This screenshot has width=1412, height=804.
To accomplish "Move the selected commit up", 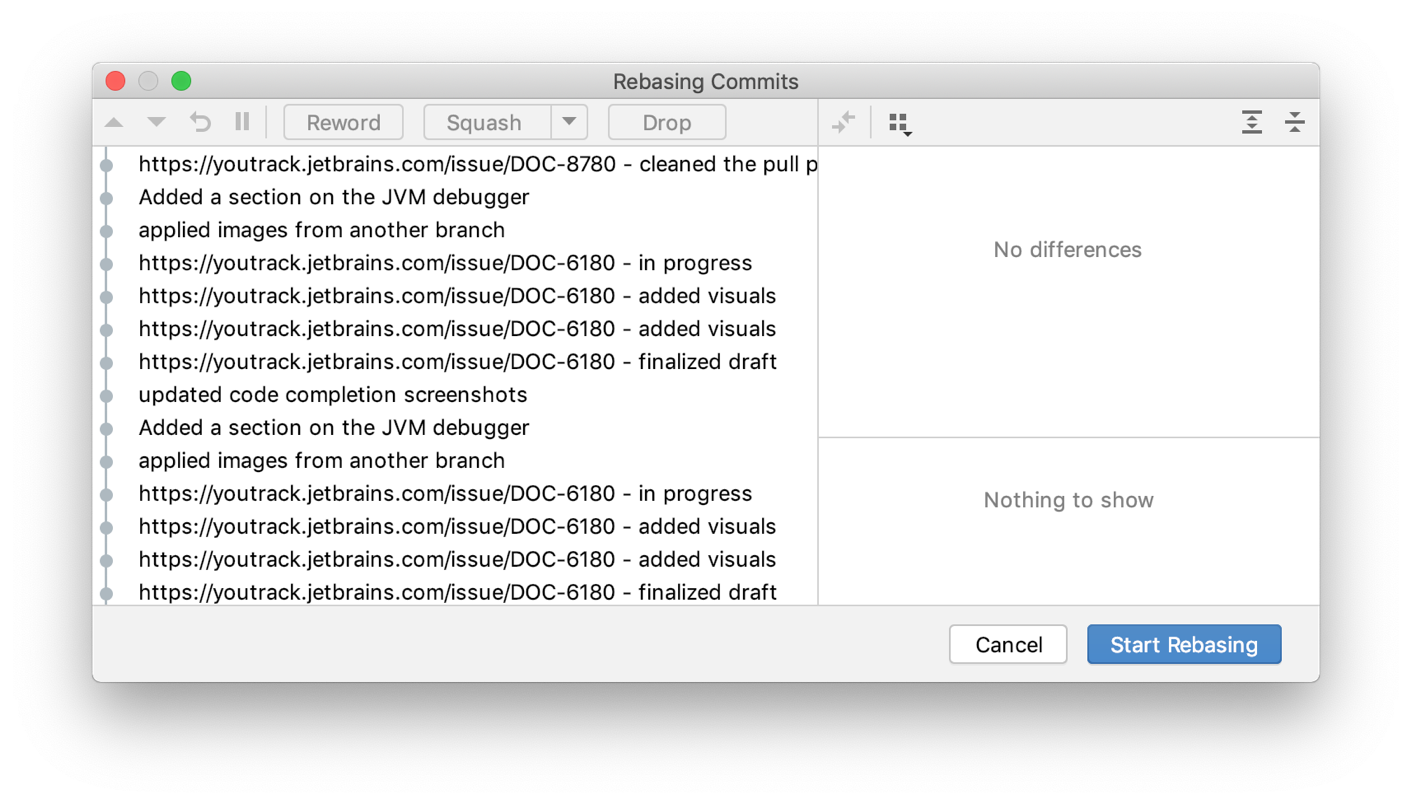I will [114, 122].
